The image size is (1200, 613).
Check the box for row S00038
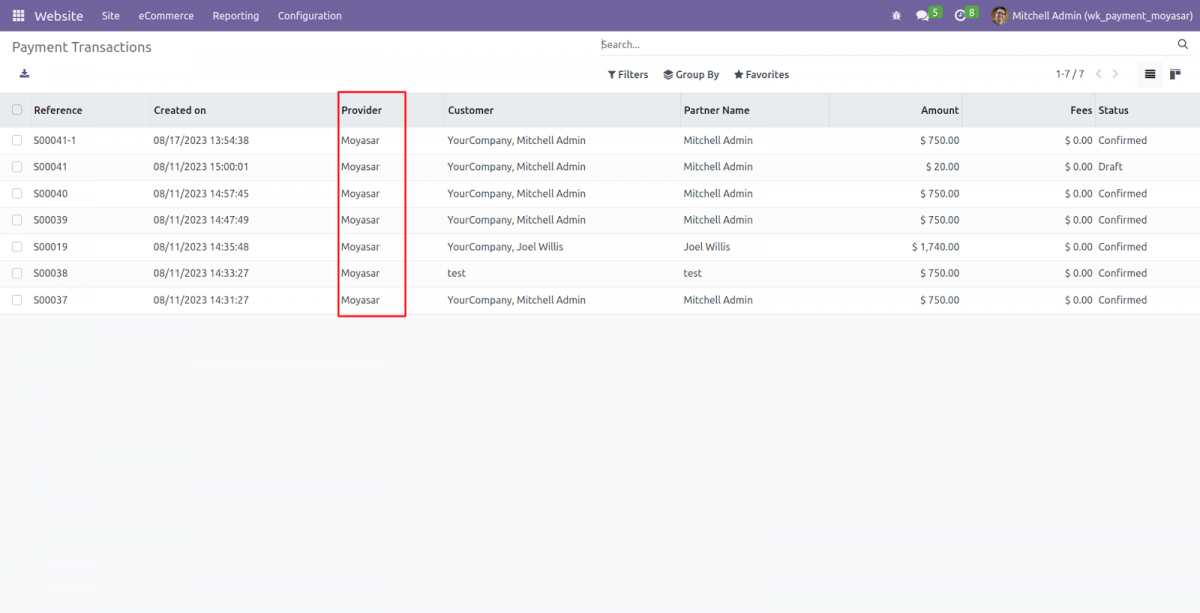tap(17, 273)
